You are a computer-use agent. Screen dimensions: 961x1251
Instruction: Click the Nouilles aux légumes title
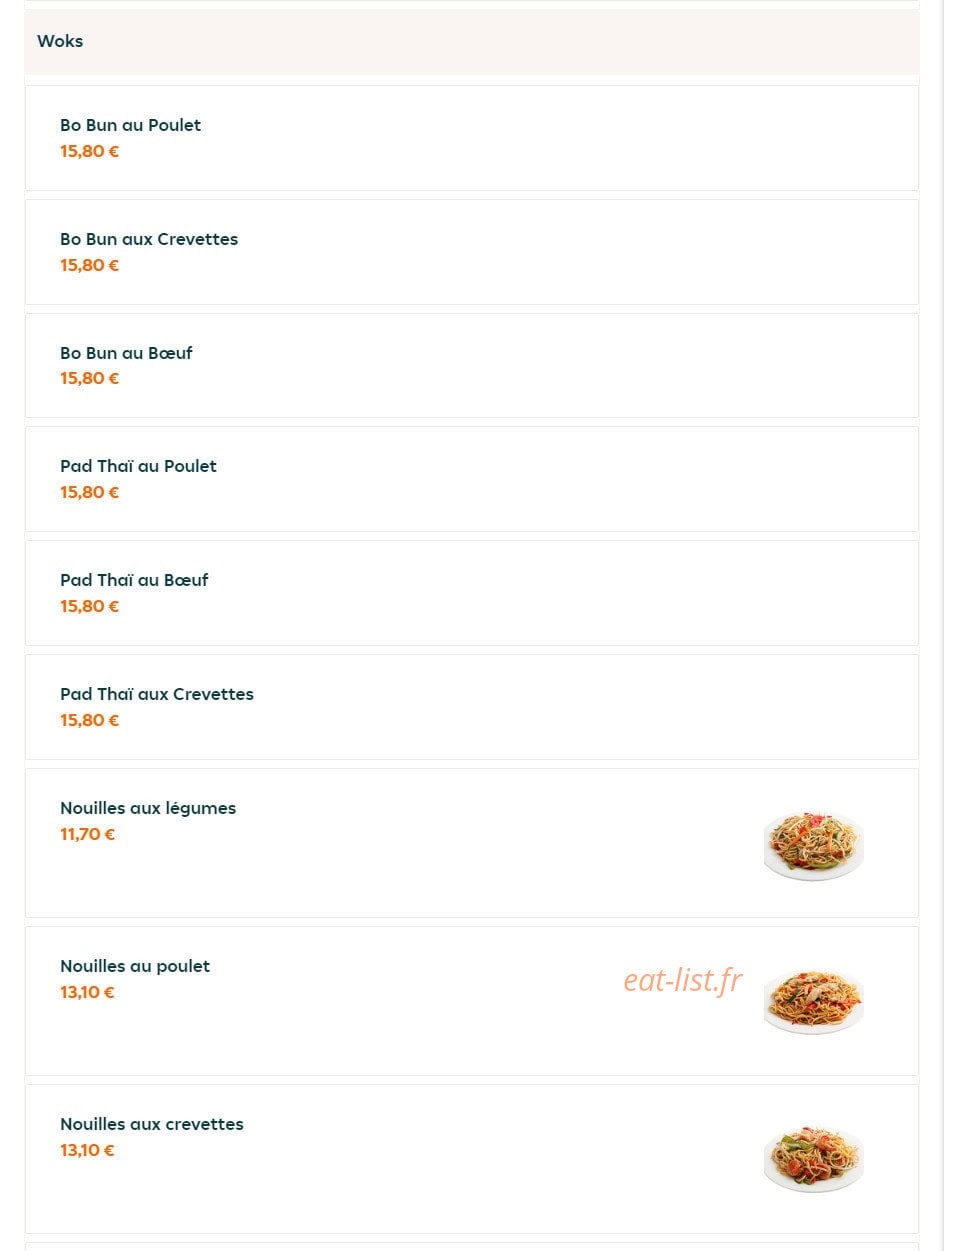(148, 808)
